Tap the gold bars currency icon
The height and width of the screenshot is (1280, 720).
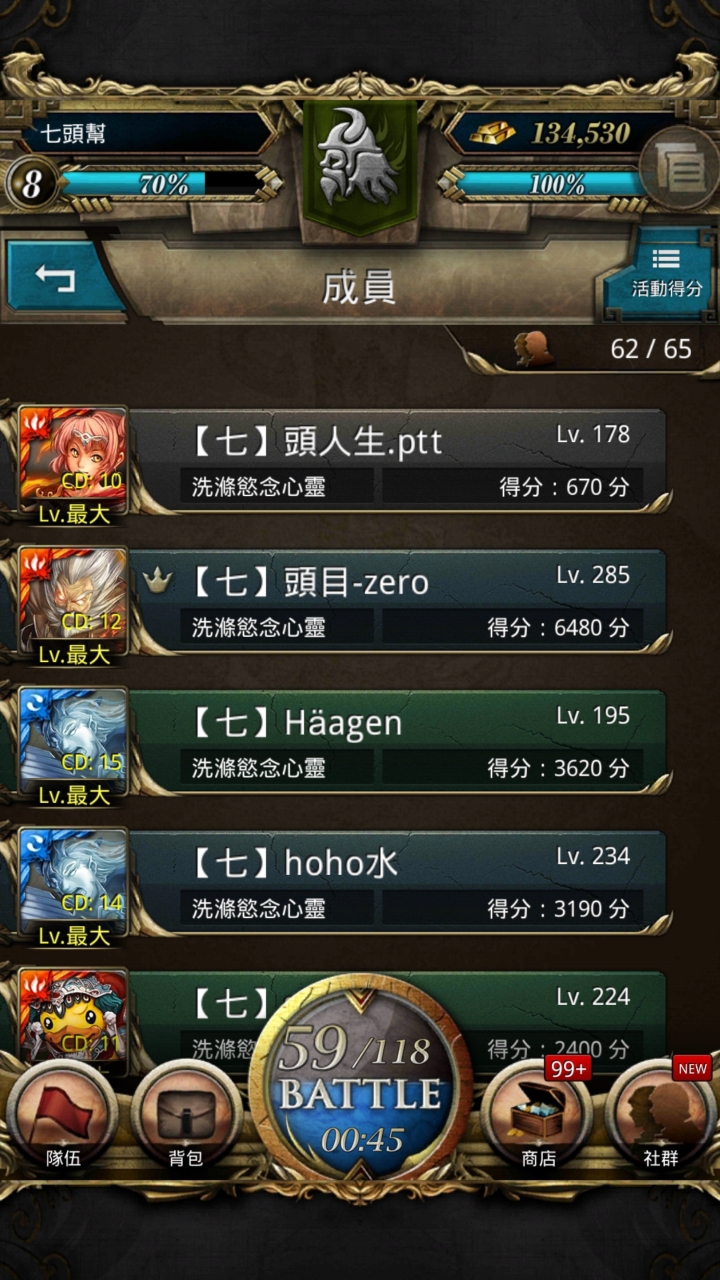(x=492, y=133)
